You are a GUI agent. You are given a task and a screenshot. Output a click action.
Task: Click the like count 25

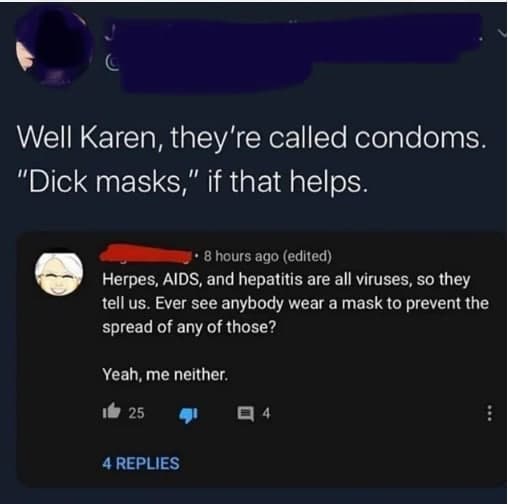tap(136, 413)
